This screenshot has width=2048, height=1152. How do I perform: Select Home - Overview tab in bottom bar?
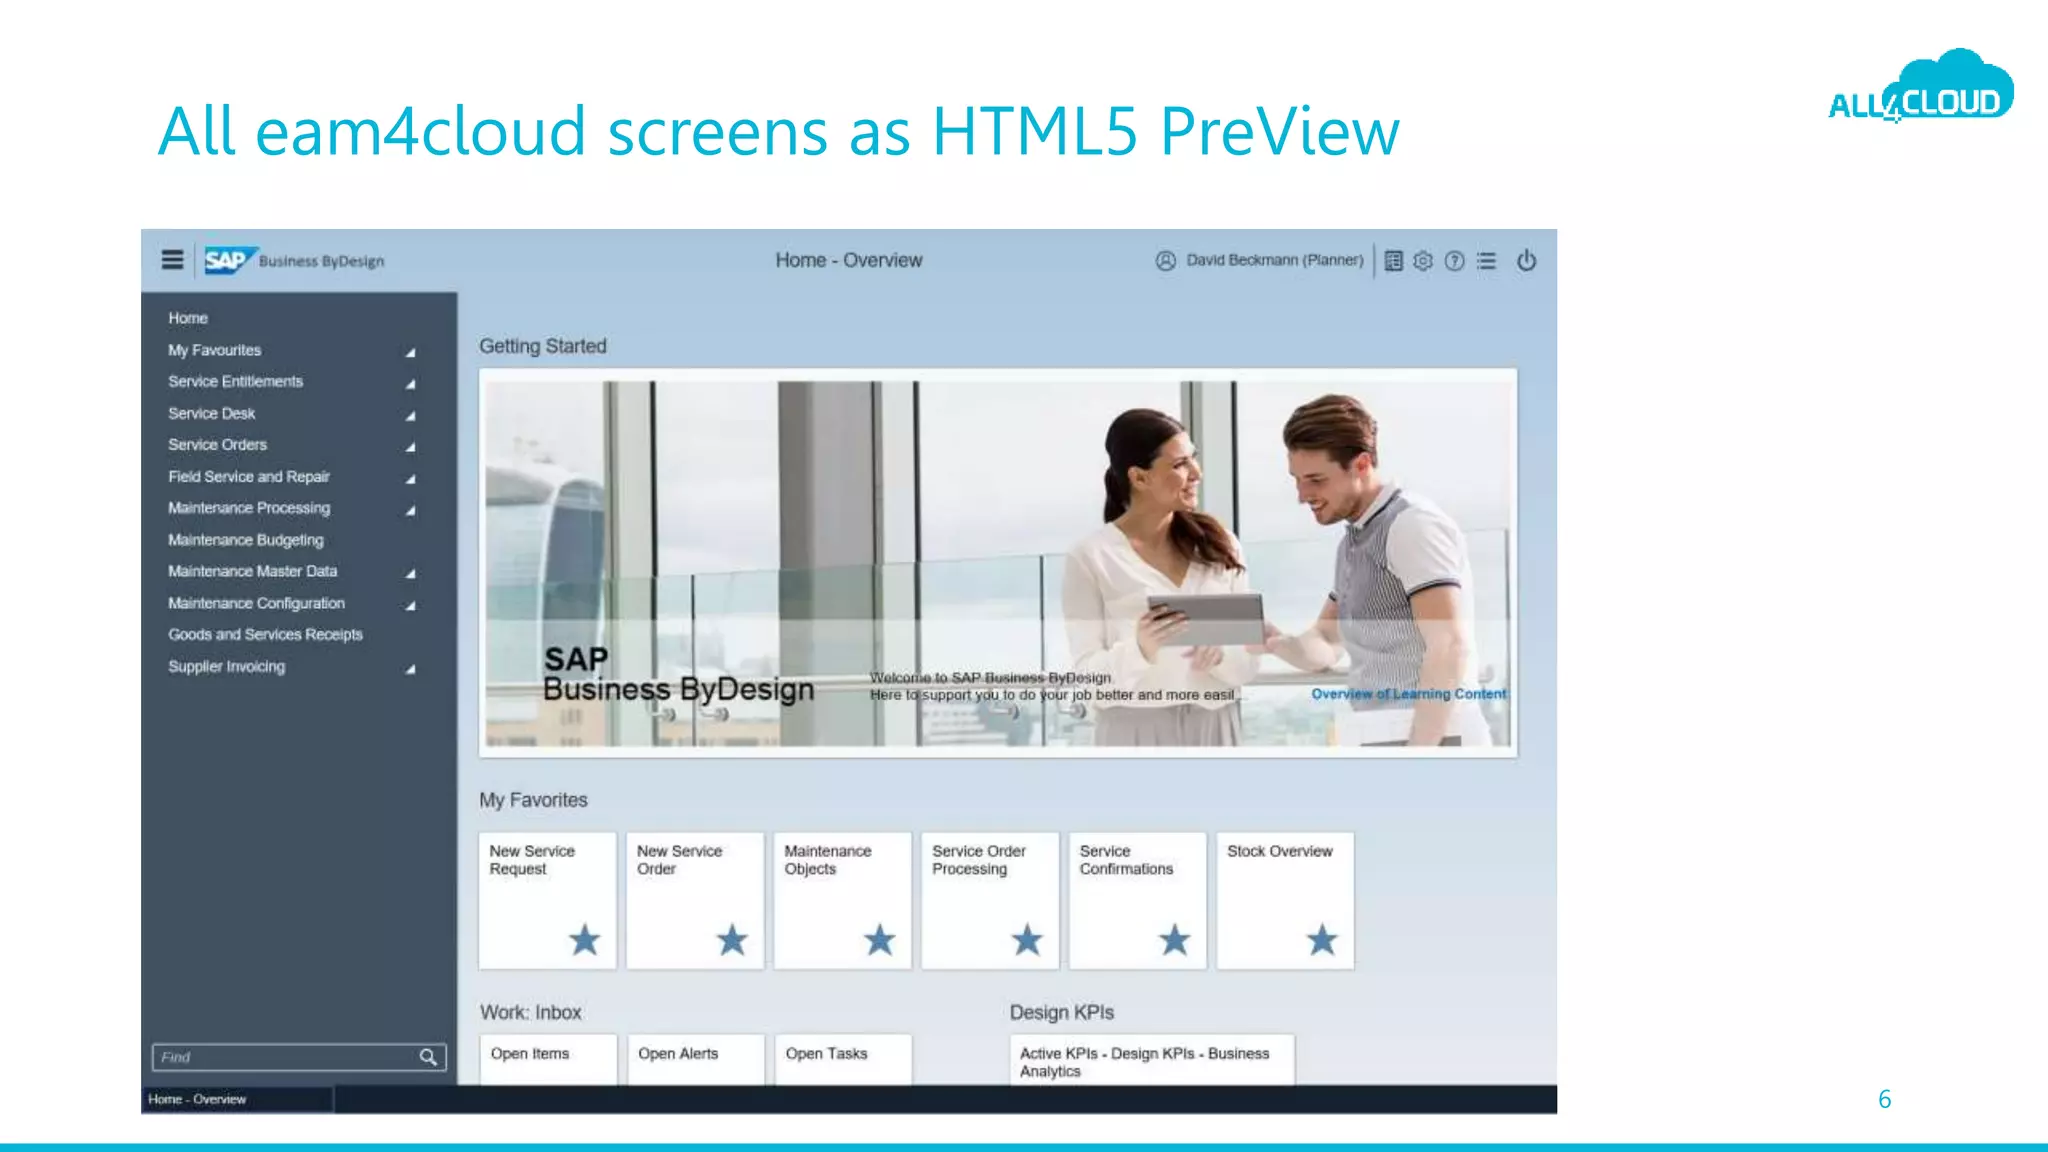[237, 1099]
